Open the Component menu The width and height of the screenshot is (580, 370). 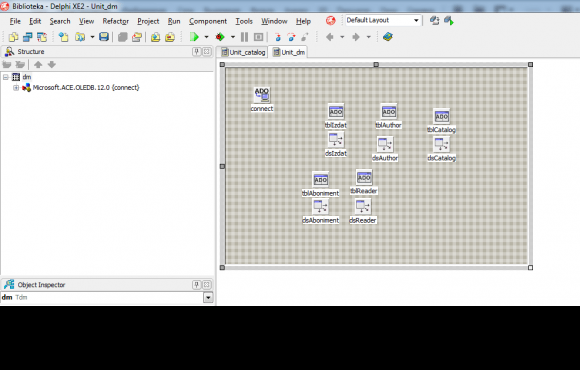[208, 21]
